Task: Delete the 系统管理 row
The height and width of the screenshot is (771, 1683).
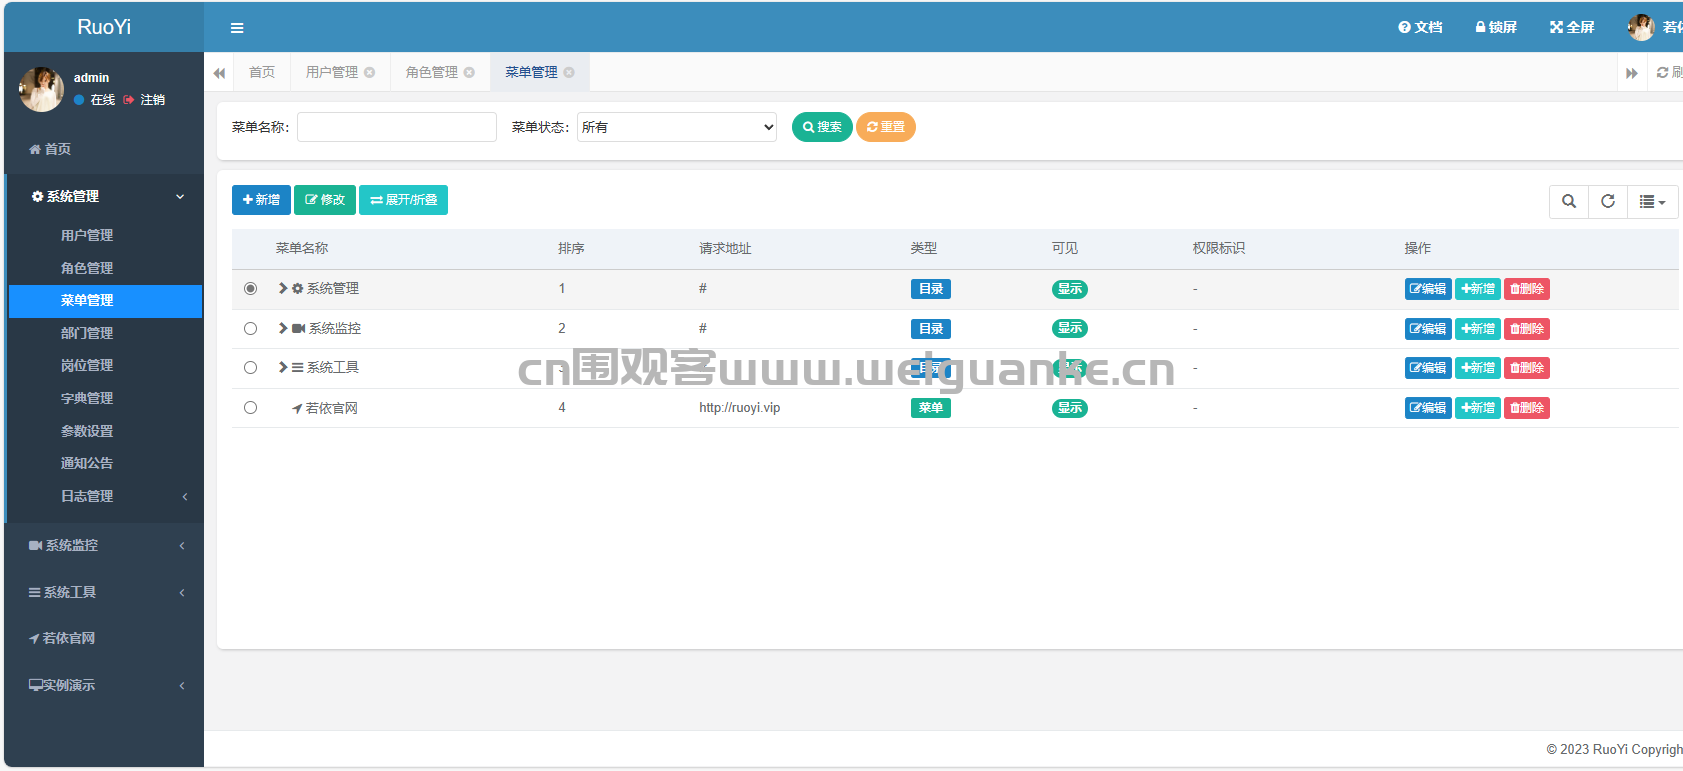Action: pos(1527,289)
